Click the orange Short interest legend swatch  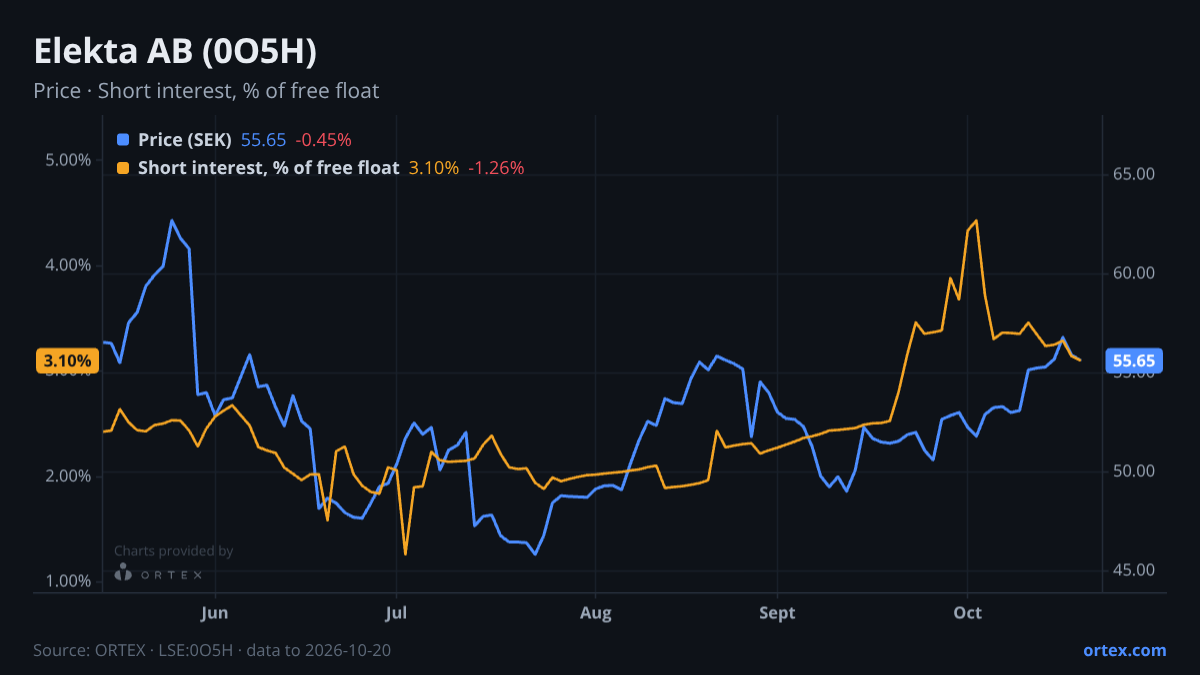(123, 168)
